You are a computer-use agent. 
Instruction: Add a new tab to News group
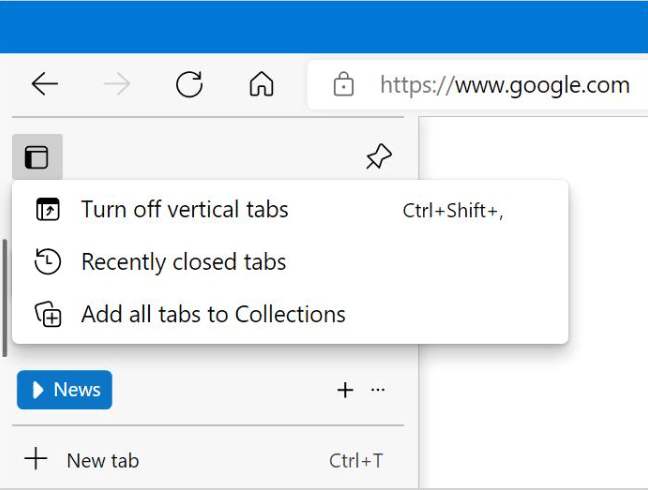tap(345, 390)
